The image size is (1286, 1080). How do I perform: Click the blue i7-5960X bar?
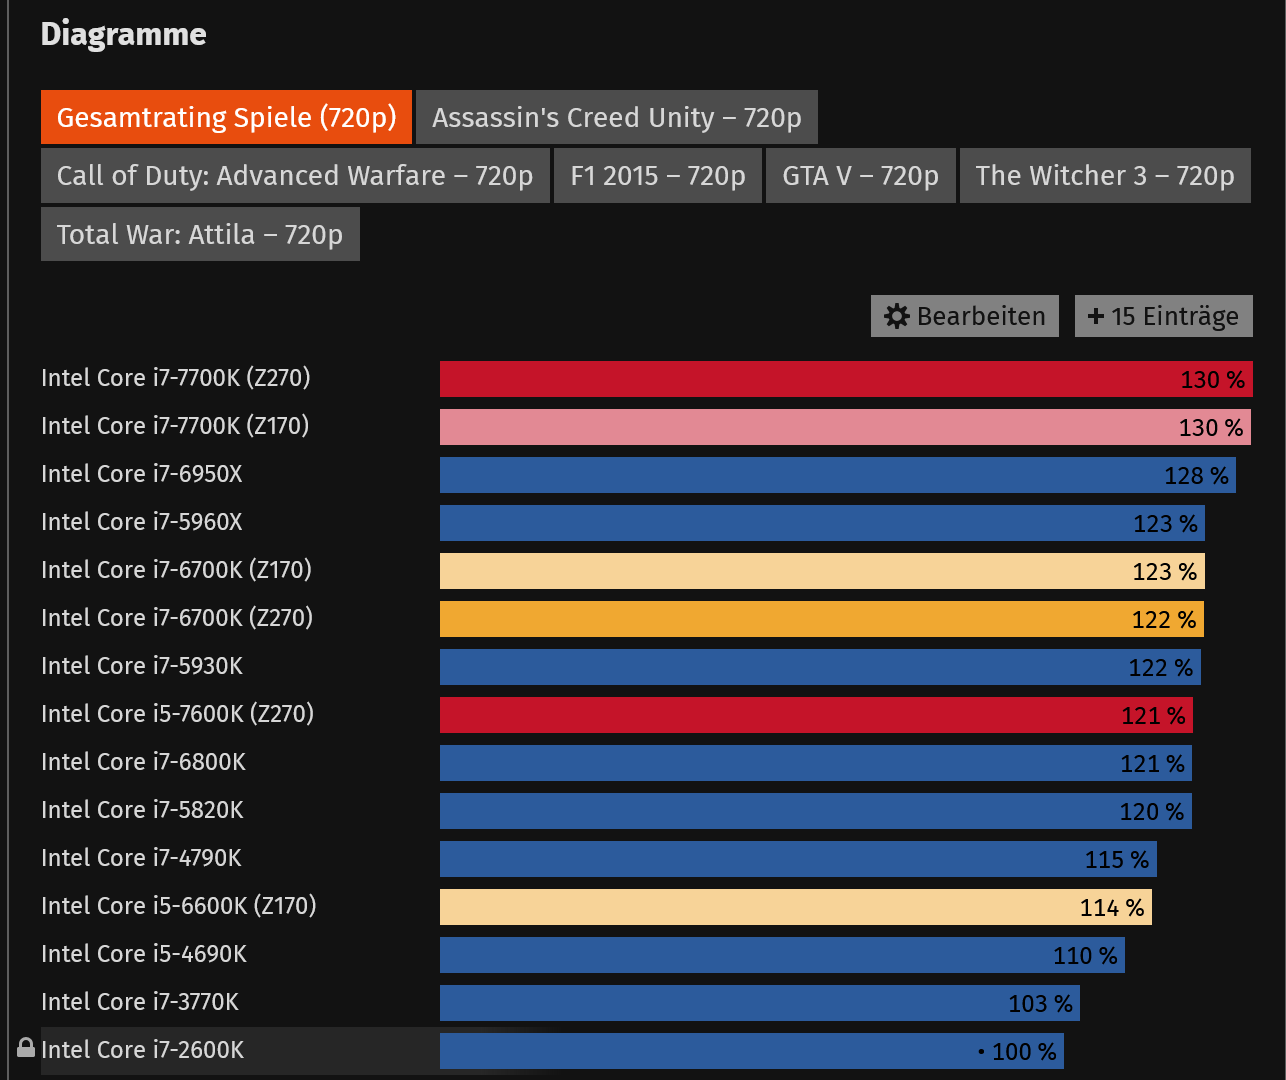pos(822,523)
